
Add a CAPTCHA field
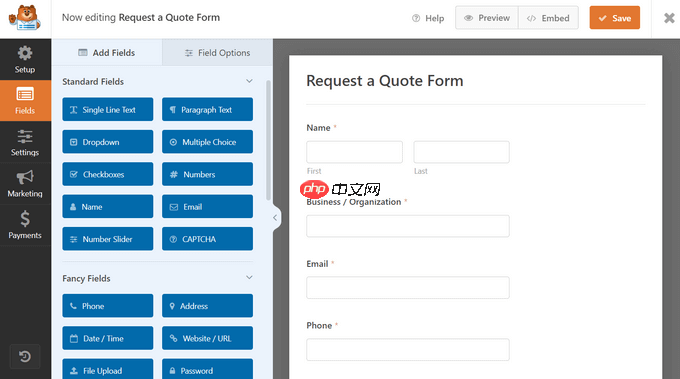(207, 239)
